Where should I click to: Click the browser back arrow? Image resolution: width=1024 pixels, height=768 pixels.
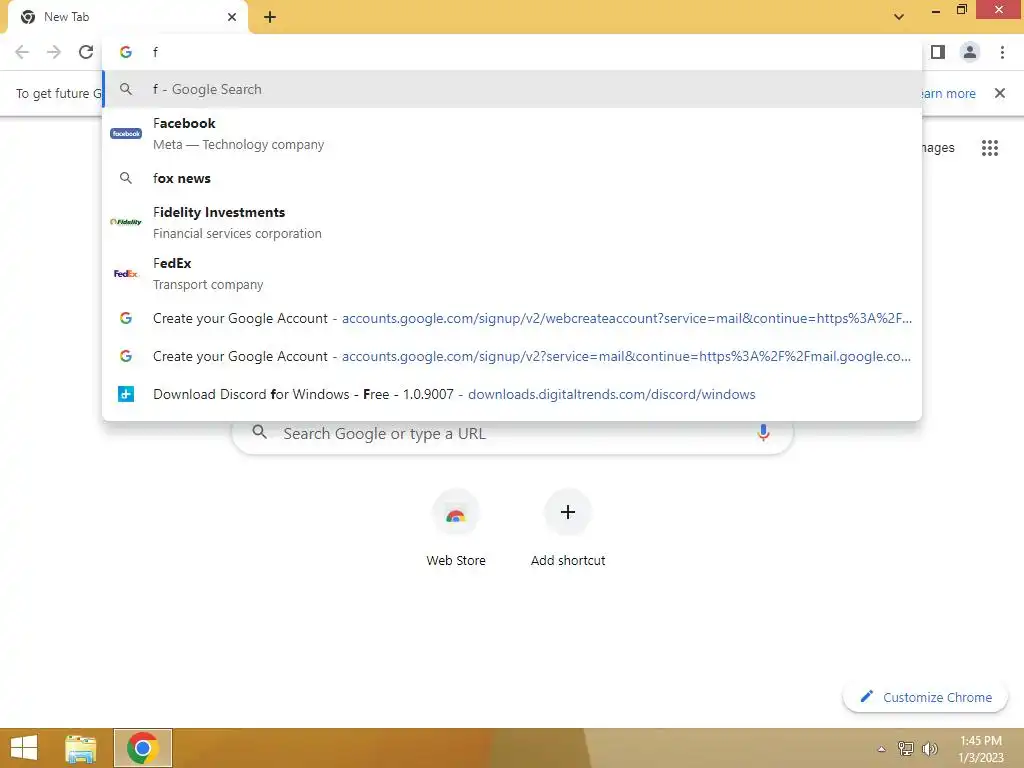pyautogui.click(x=22, y=52)
